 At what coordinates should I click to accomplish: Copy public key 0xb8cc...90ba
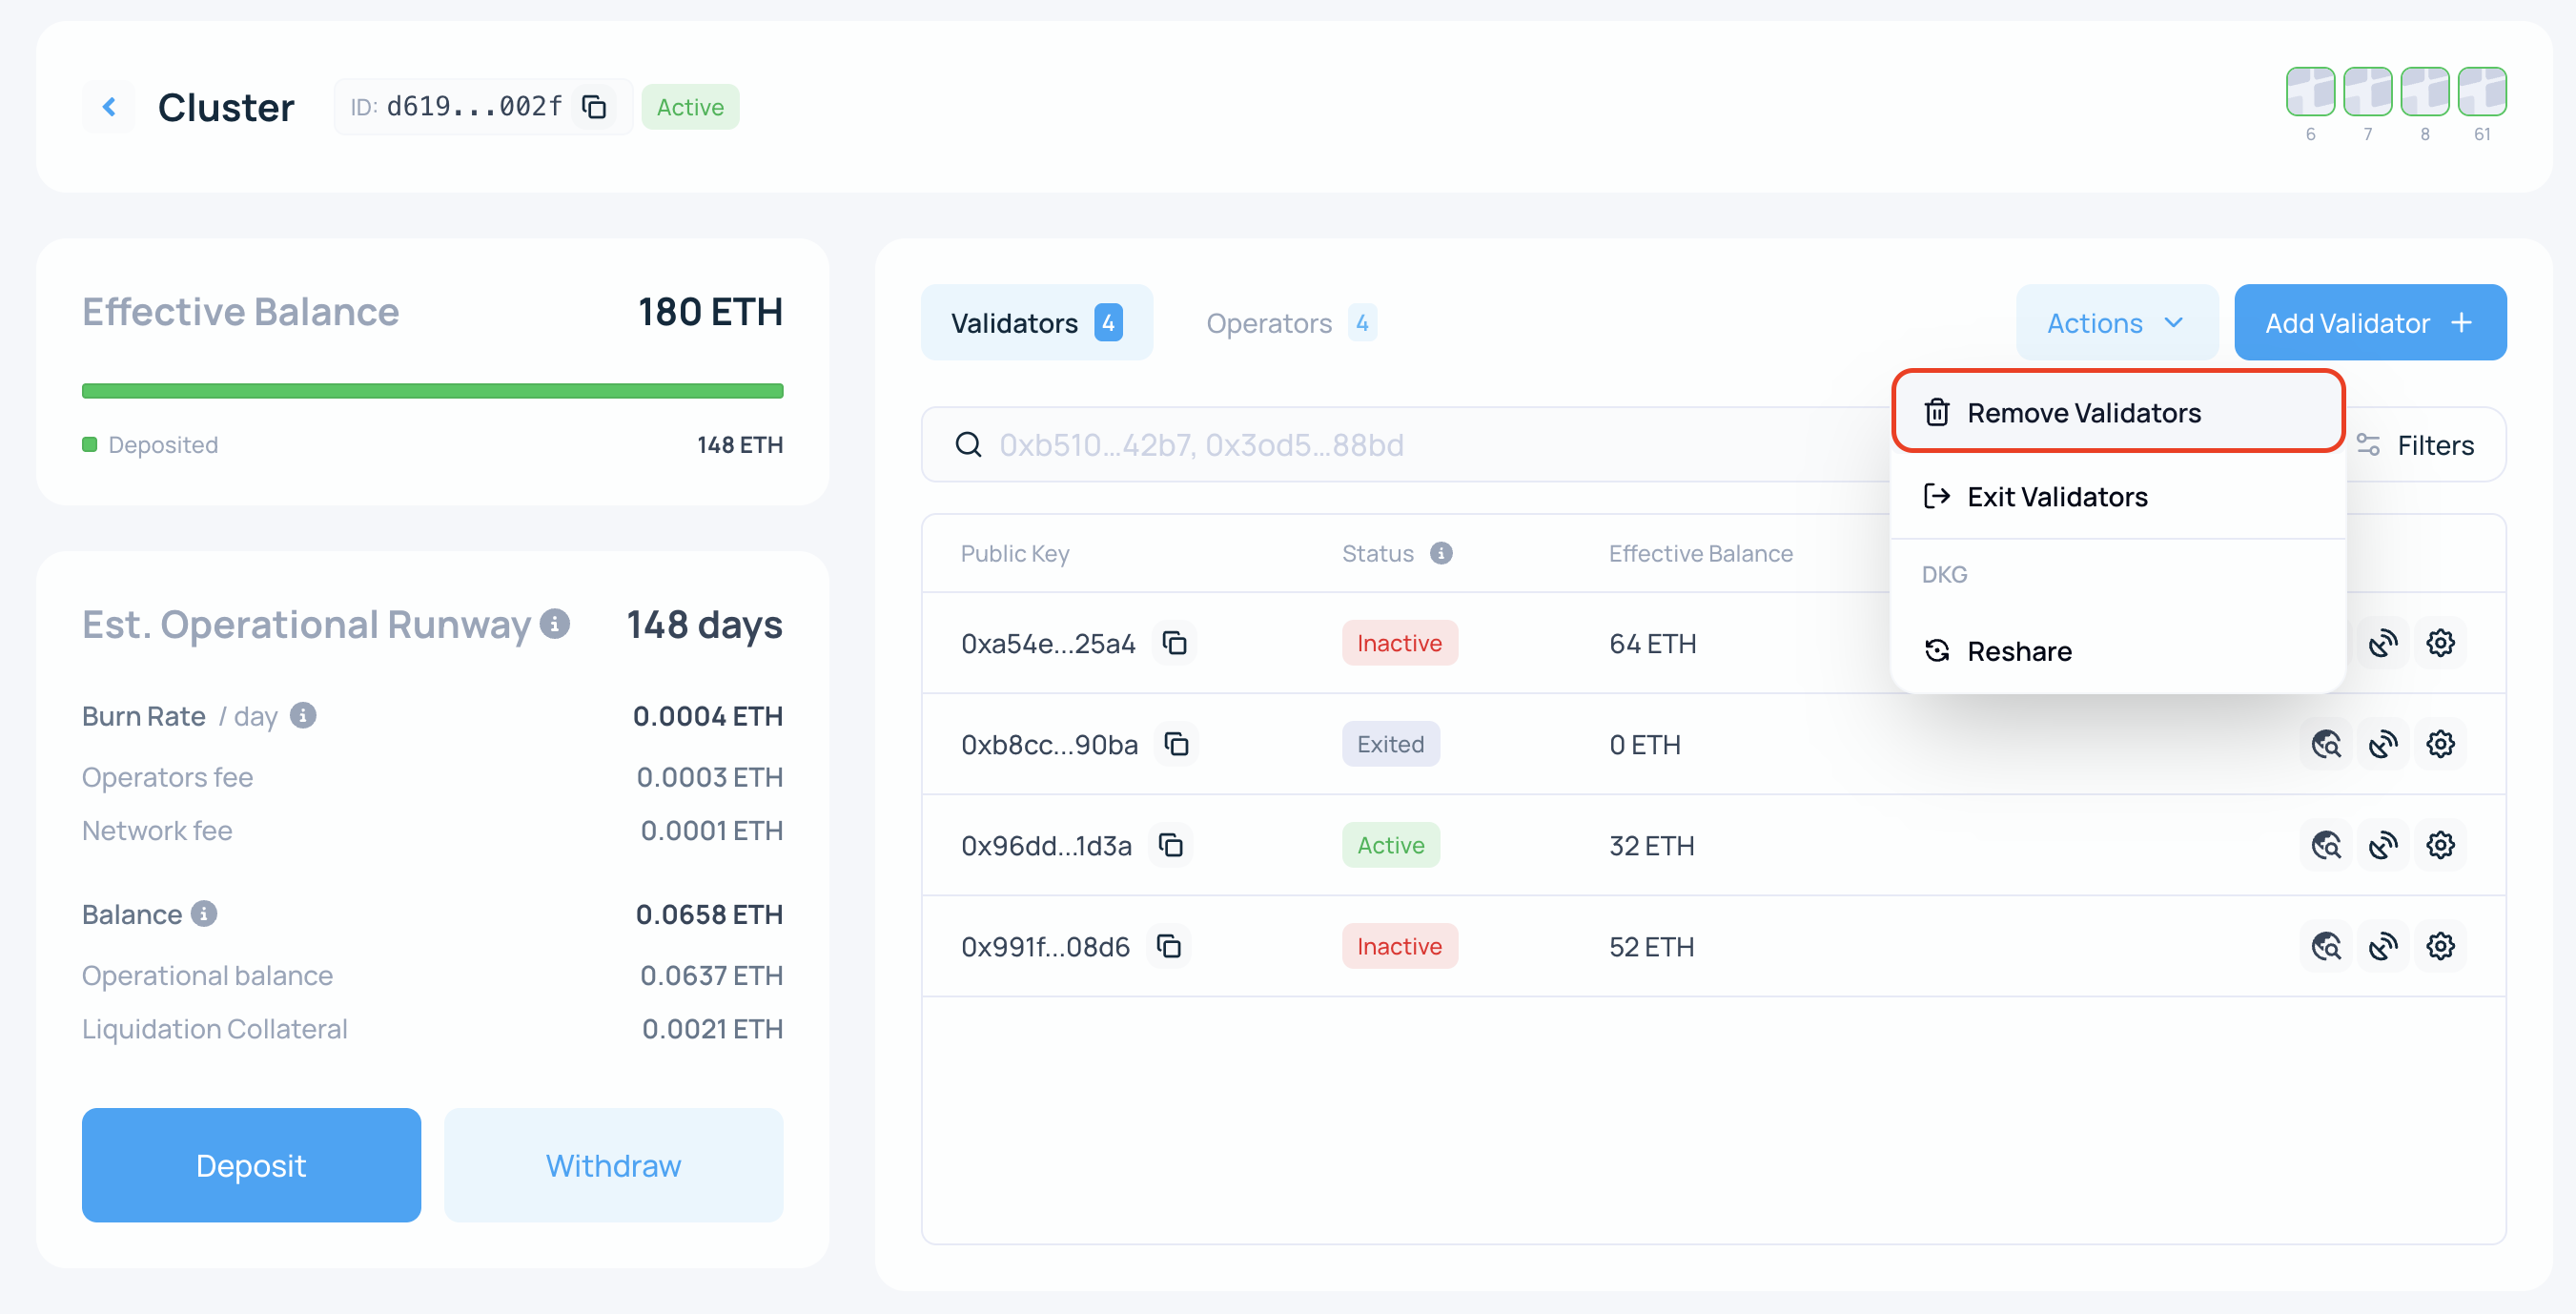click(x=1176, y=744)
